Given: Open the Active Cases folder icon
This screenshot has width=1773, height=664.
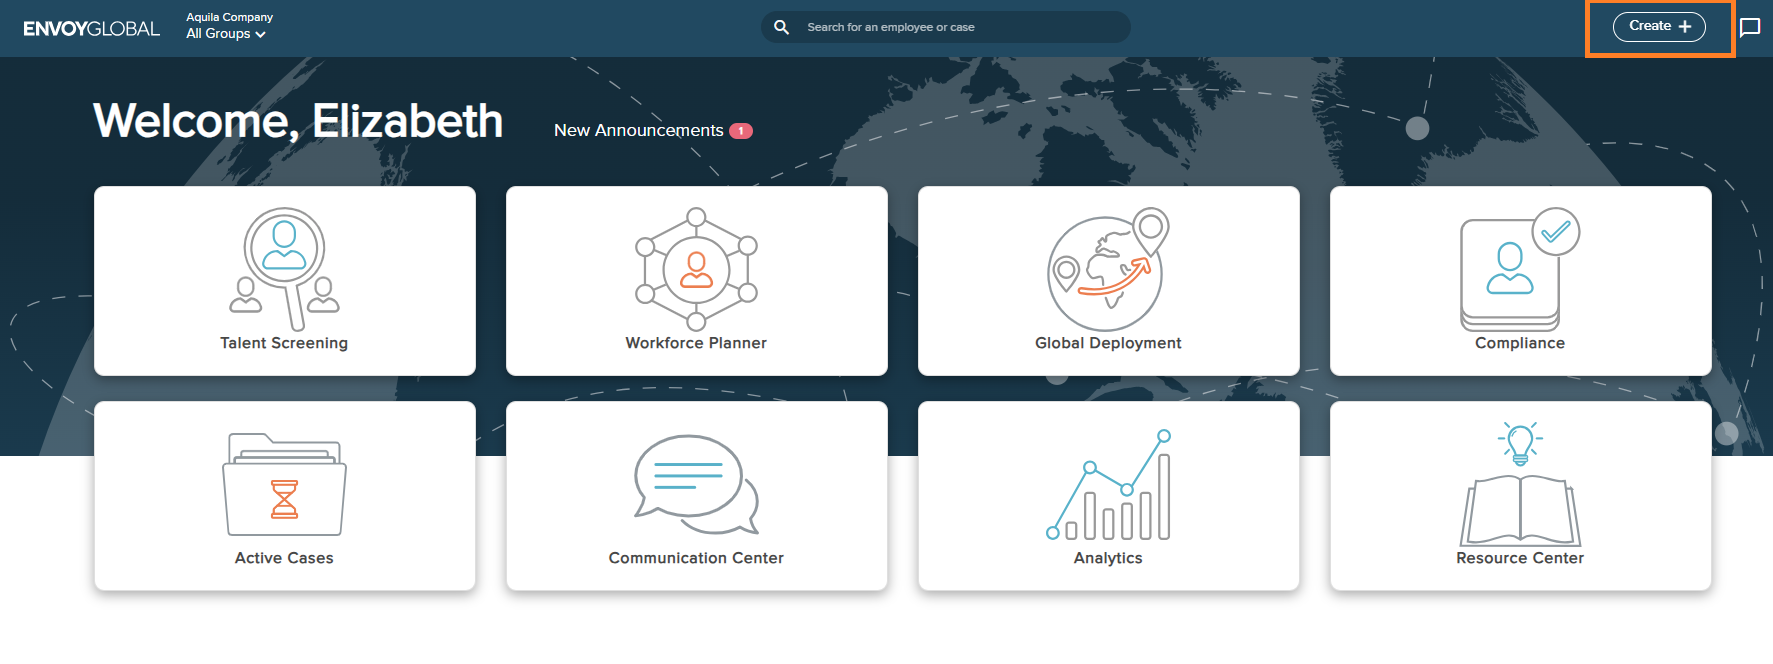Looking at the screenshot, I should point(284,485).
